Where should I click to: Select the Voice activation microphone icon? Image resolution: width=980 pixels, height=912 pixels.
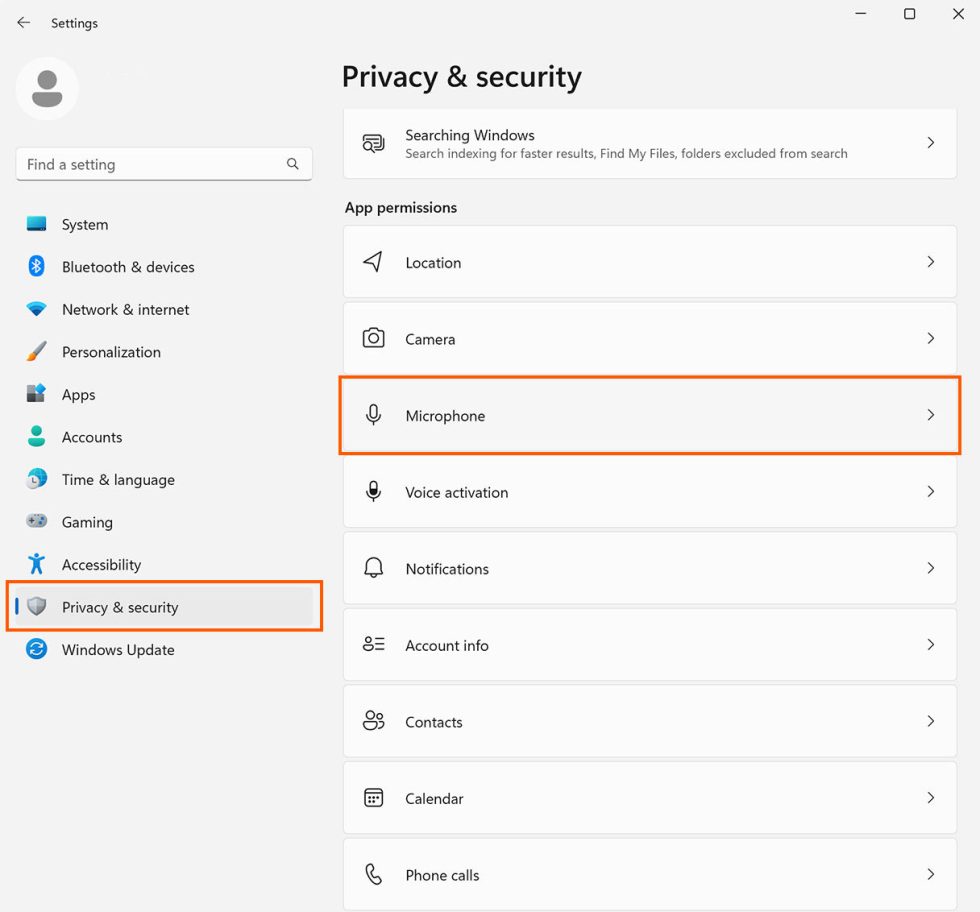tap(373, 491)
